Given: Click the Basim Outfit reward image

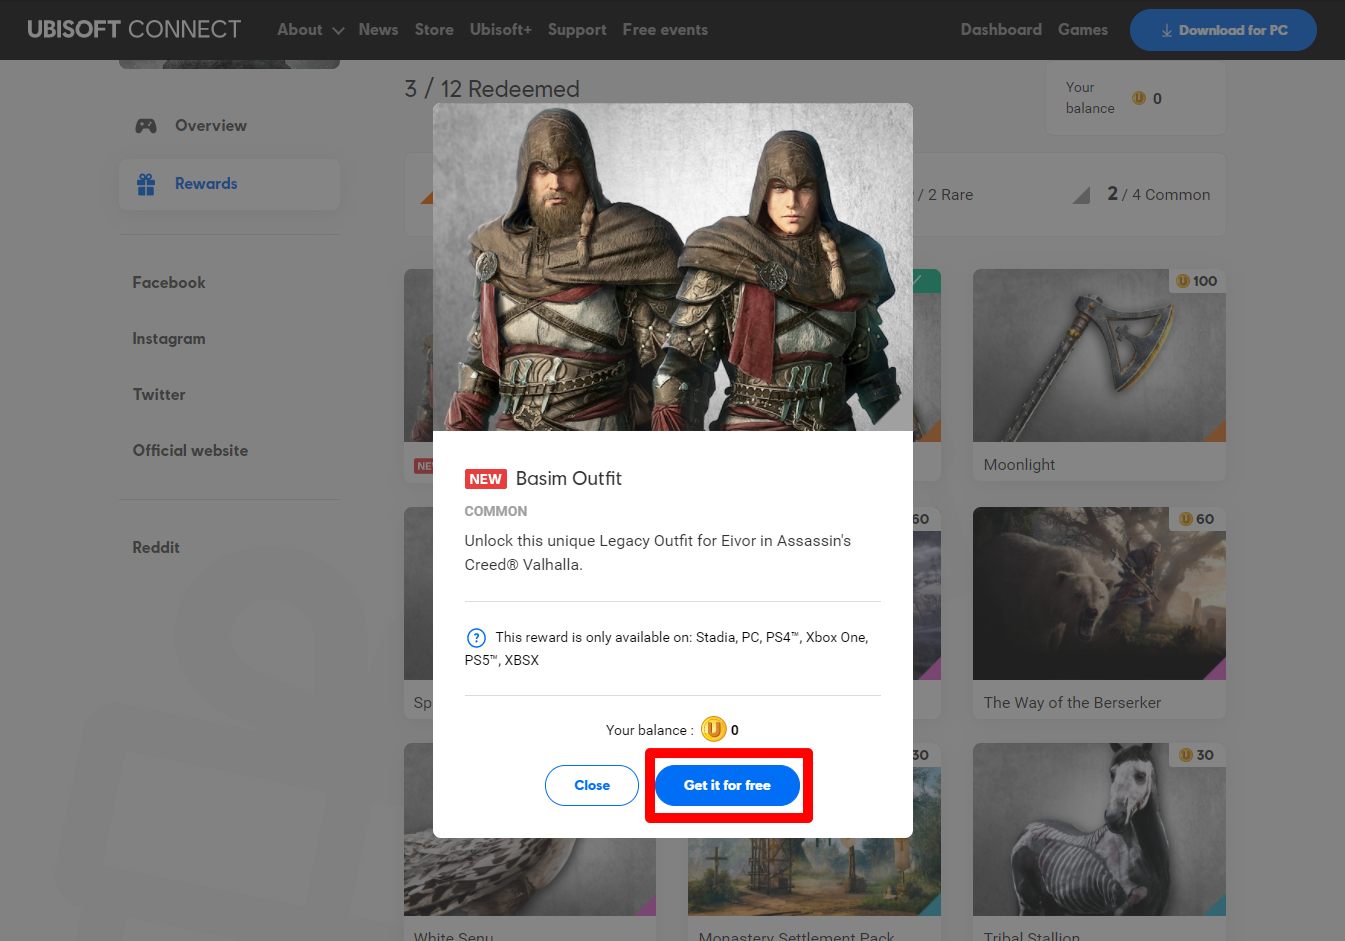Looking at the screenshot, I should pyautogui.click(x=673, y=267).
